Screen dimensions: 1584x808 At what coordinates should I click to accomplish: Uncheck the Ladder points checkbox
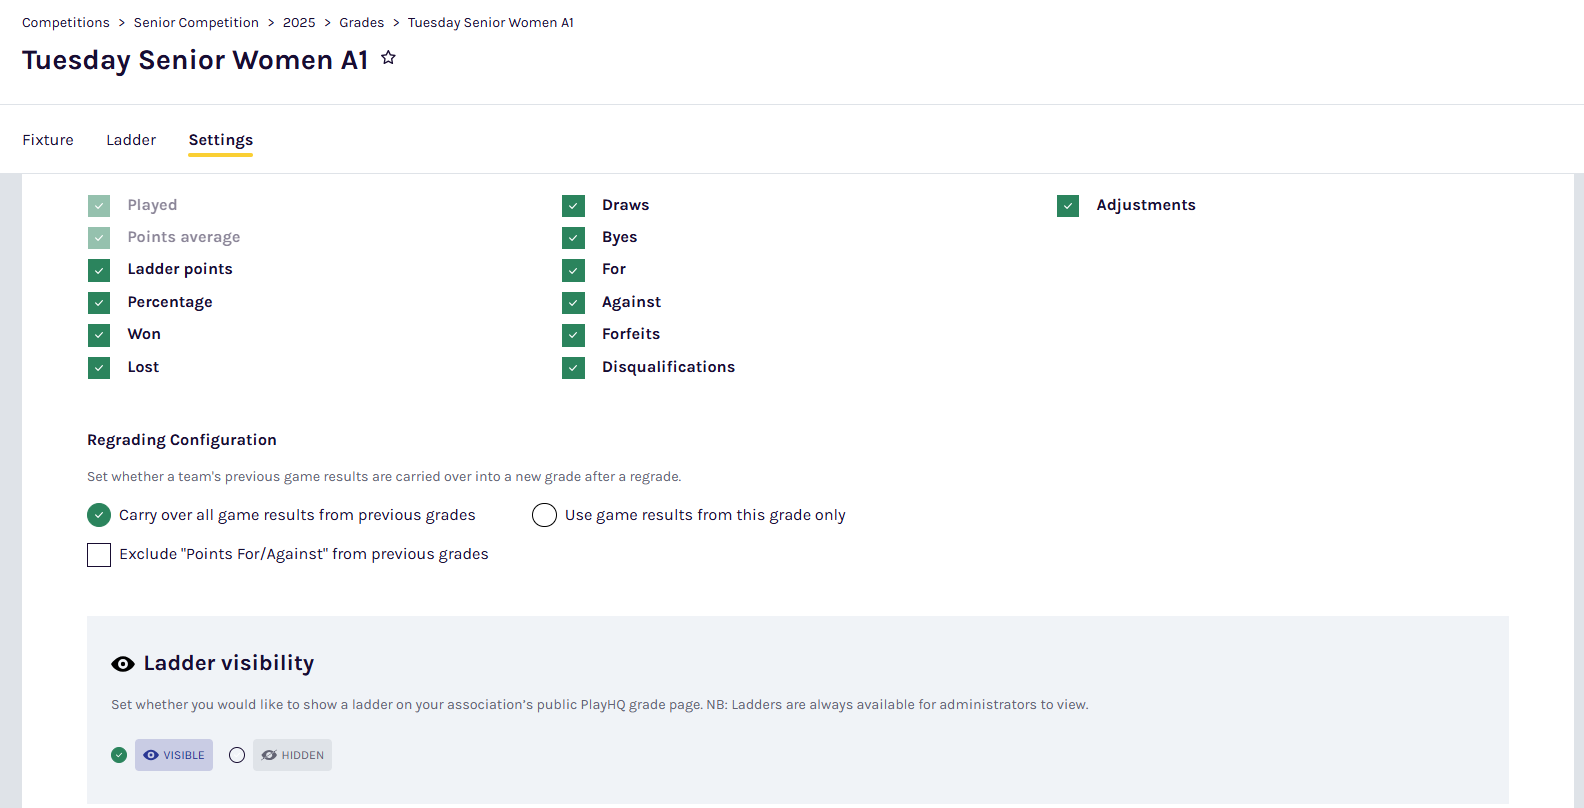(x=99, y=270)
